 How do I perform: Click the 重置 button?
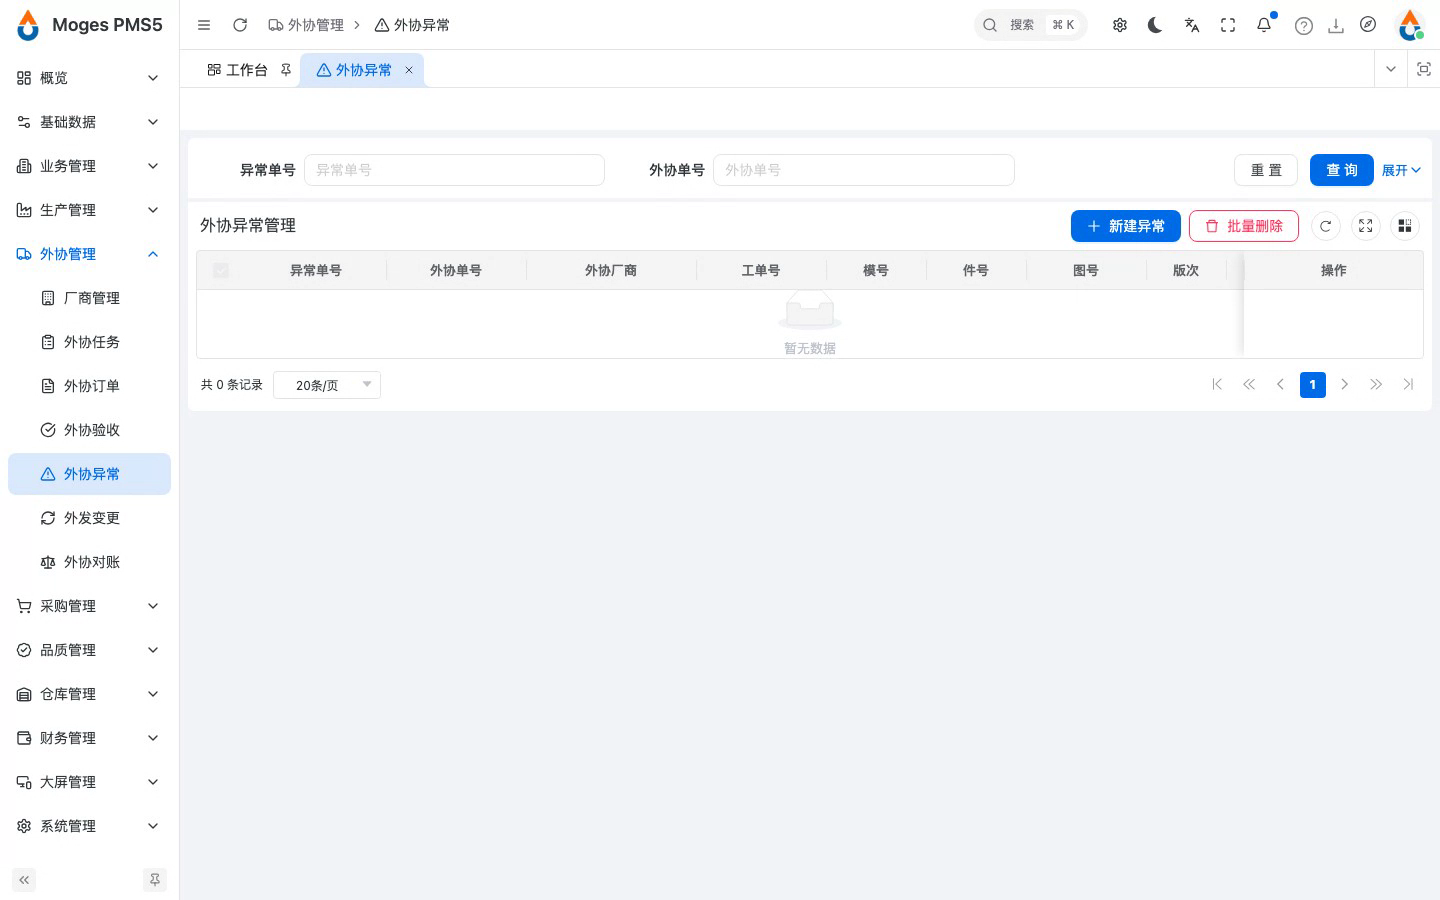[1266, 170]
